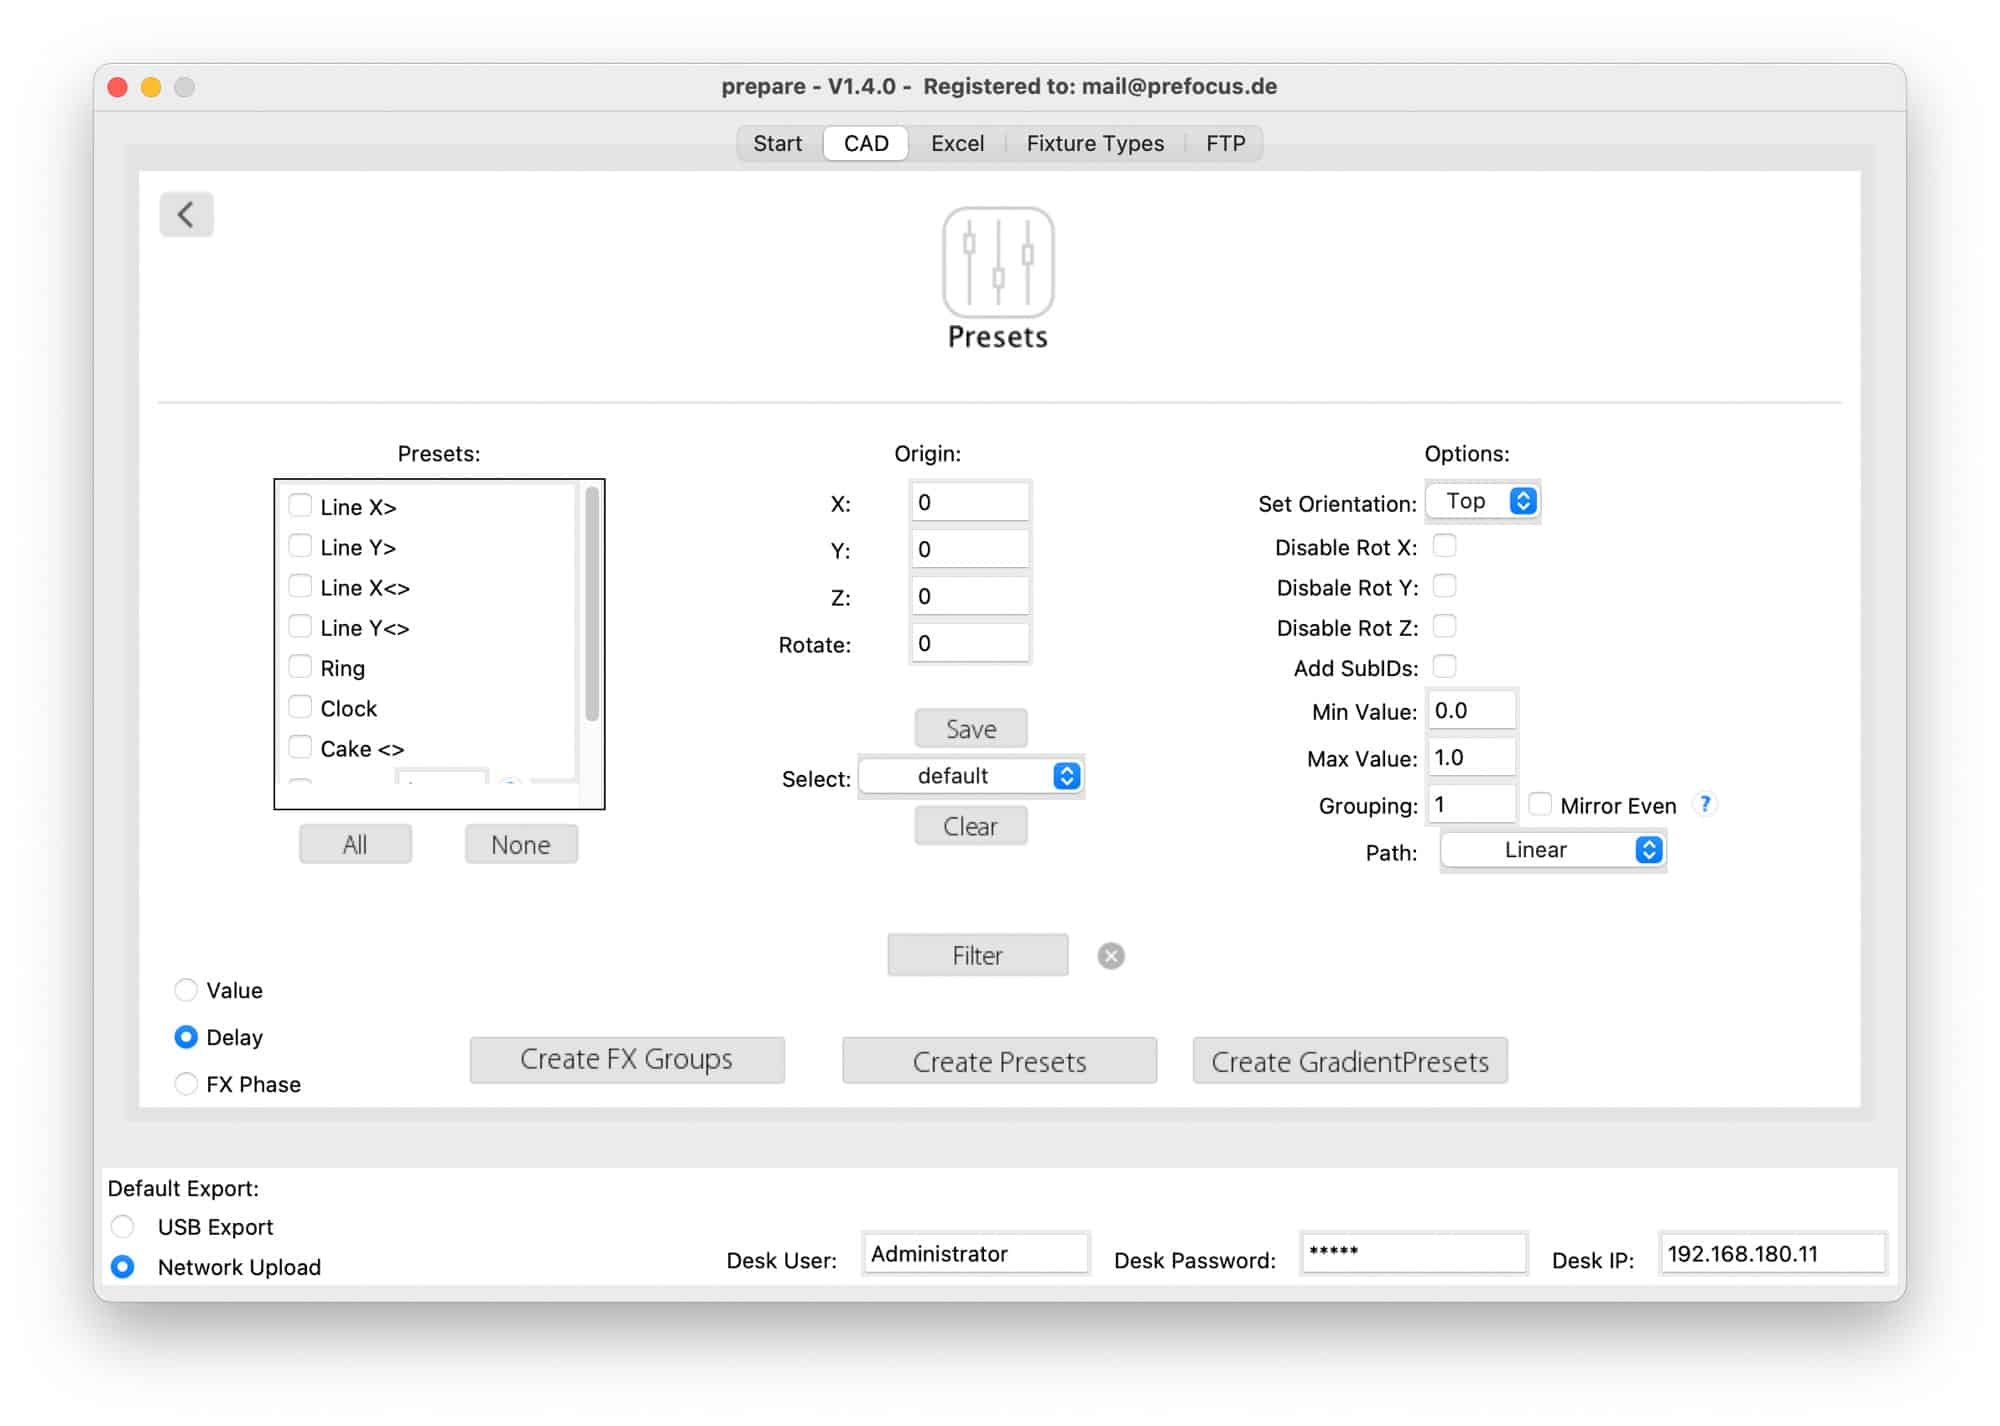Click the Create FX Groups button
The height and width of the screenshot is (1426, 2000).
coord(627,1060)
